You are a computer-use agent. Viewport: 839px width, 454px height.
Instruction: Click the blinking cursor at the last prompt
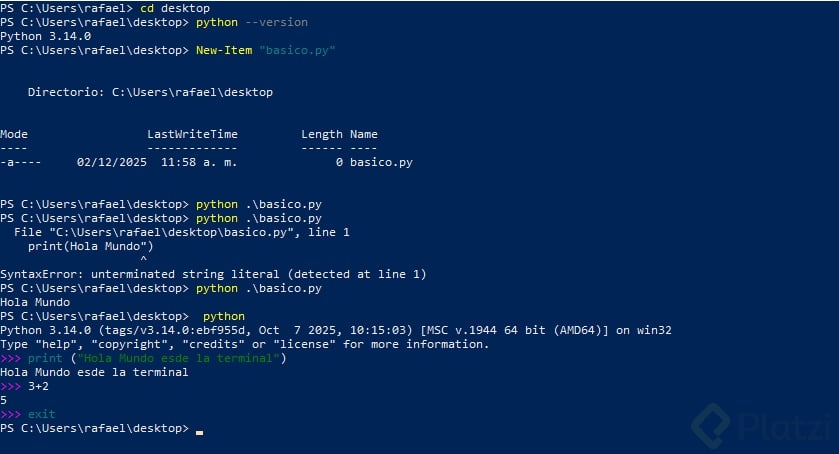coord(200,431)
